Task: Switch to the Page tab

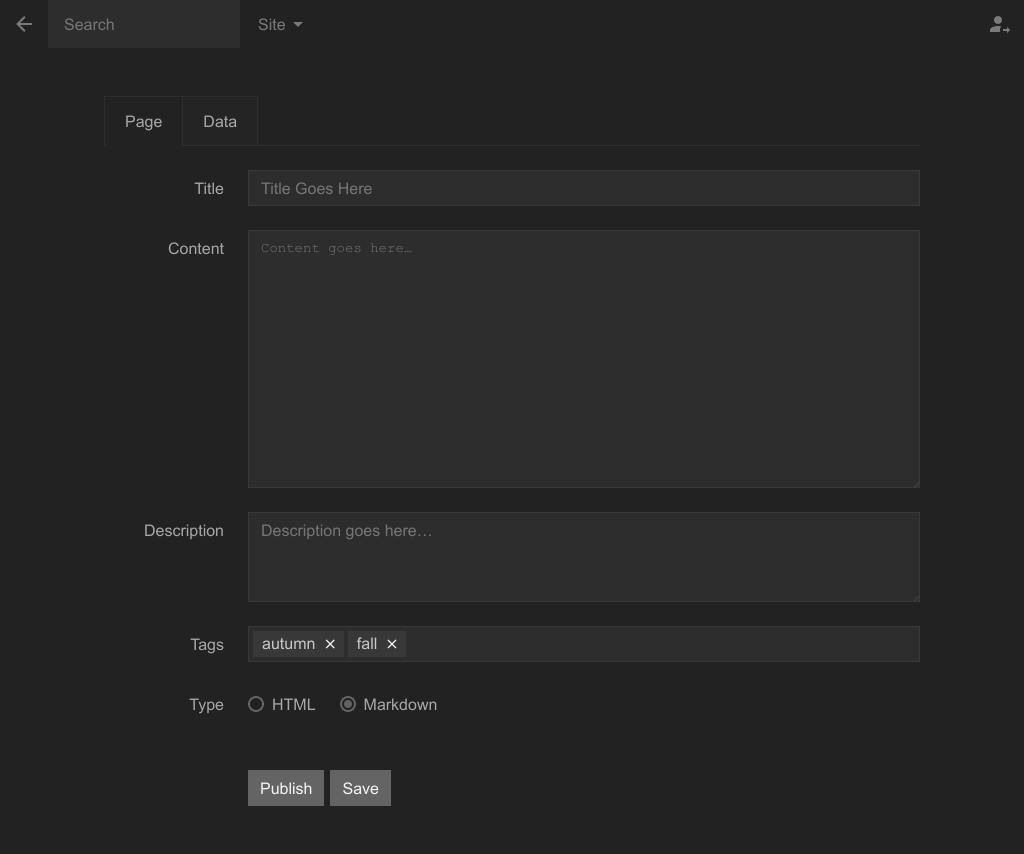Action: tap(143, 121)
